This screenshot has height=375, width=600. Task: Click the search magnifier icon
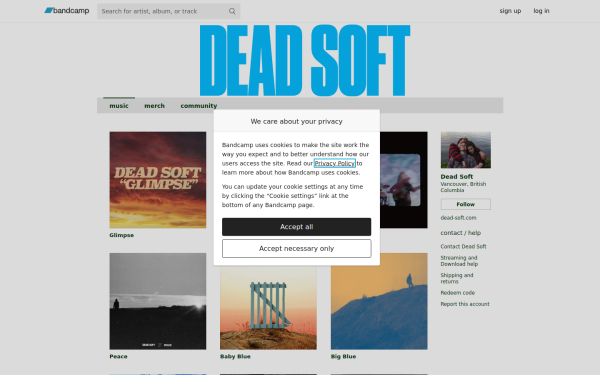[232, 11]
